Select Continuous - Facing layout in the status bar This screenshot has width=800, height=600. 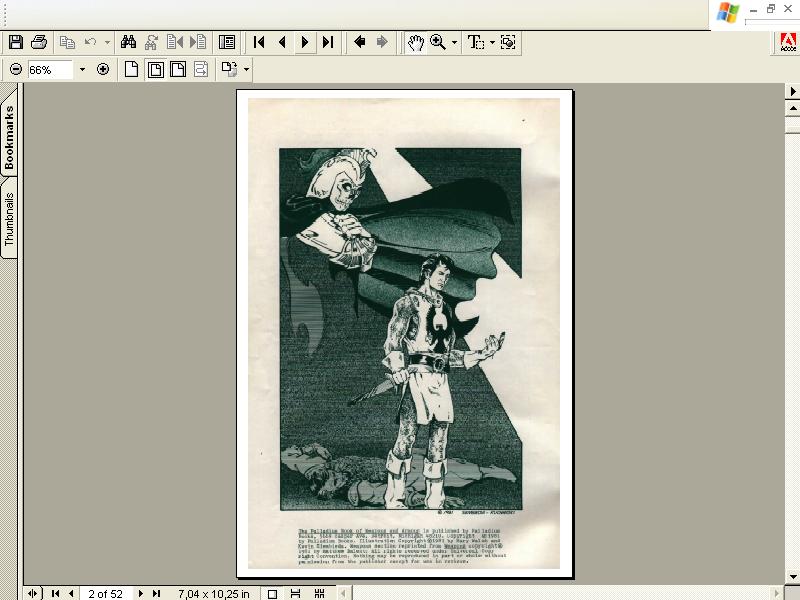(319, 593)
